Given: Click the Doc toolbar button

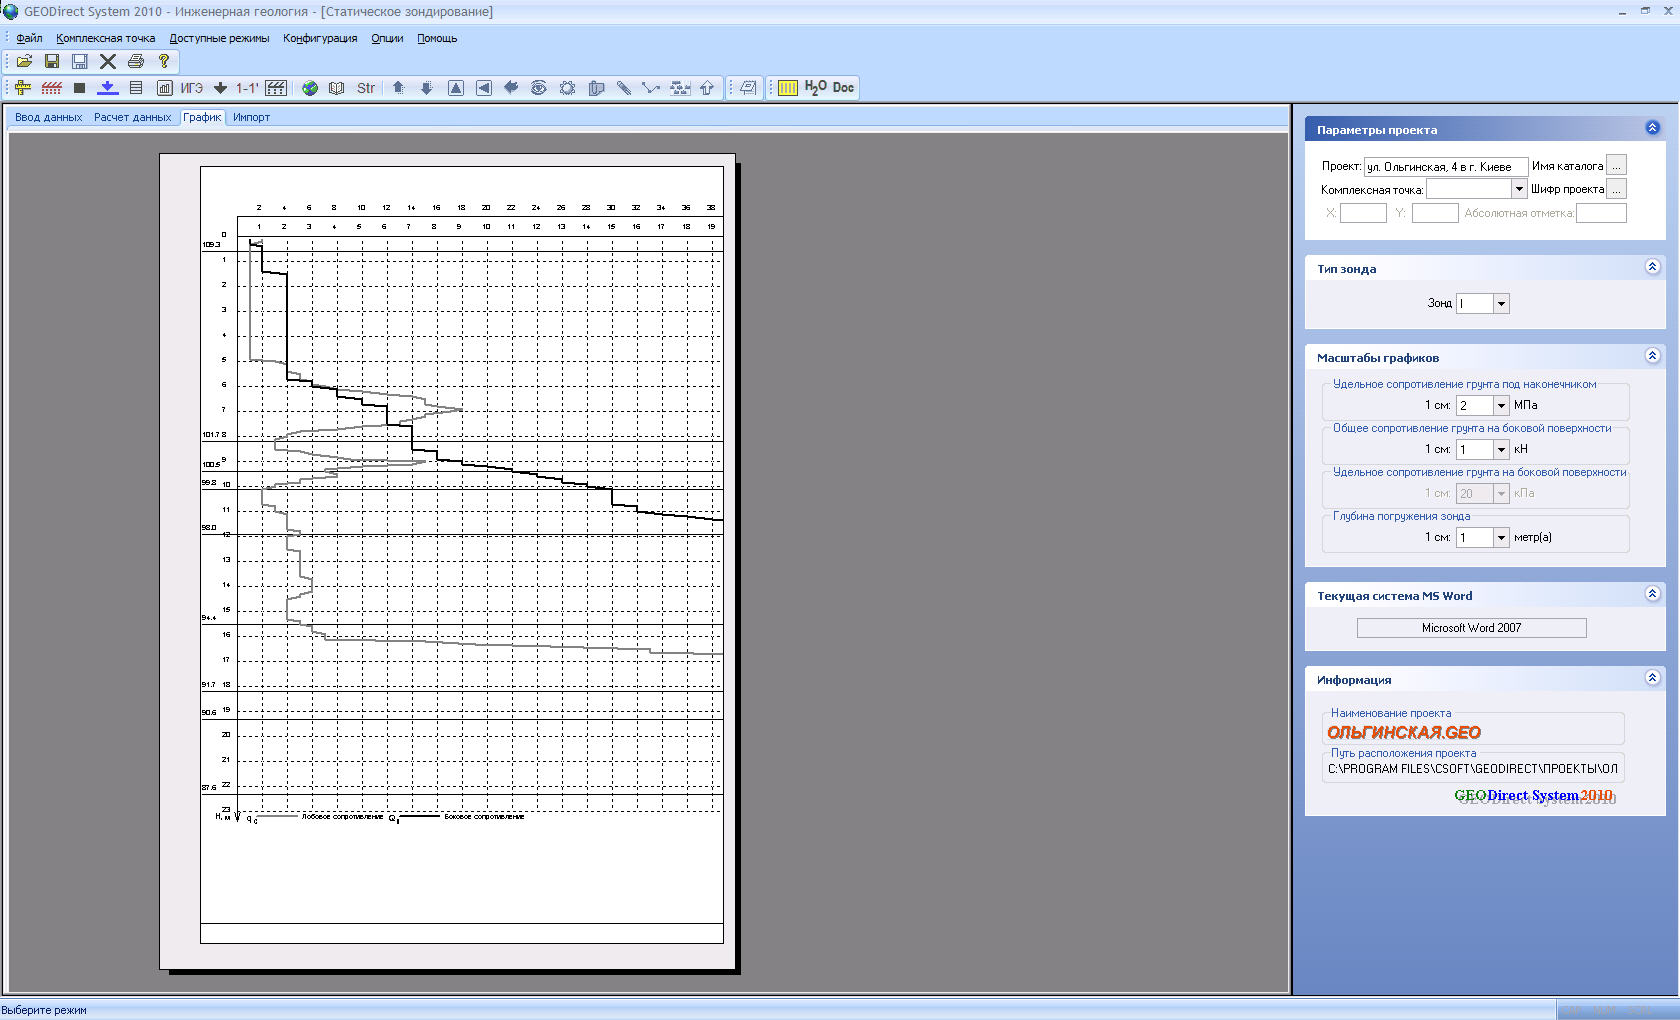Looking at the screenshot, I should point(843,88).
